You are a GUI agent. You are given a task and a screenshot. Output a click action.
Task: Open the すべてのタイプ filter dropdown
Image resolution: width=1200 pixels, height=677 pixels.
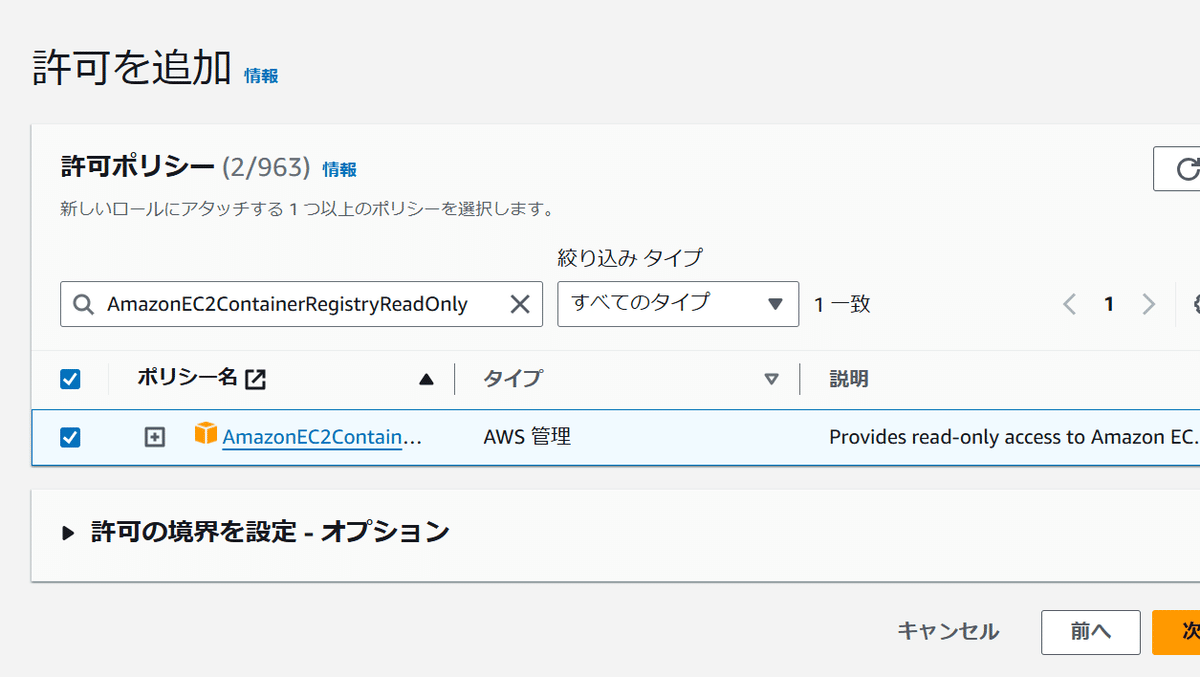[x=678, y=303]
